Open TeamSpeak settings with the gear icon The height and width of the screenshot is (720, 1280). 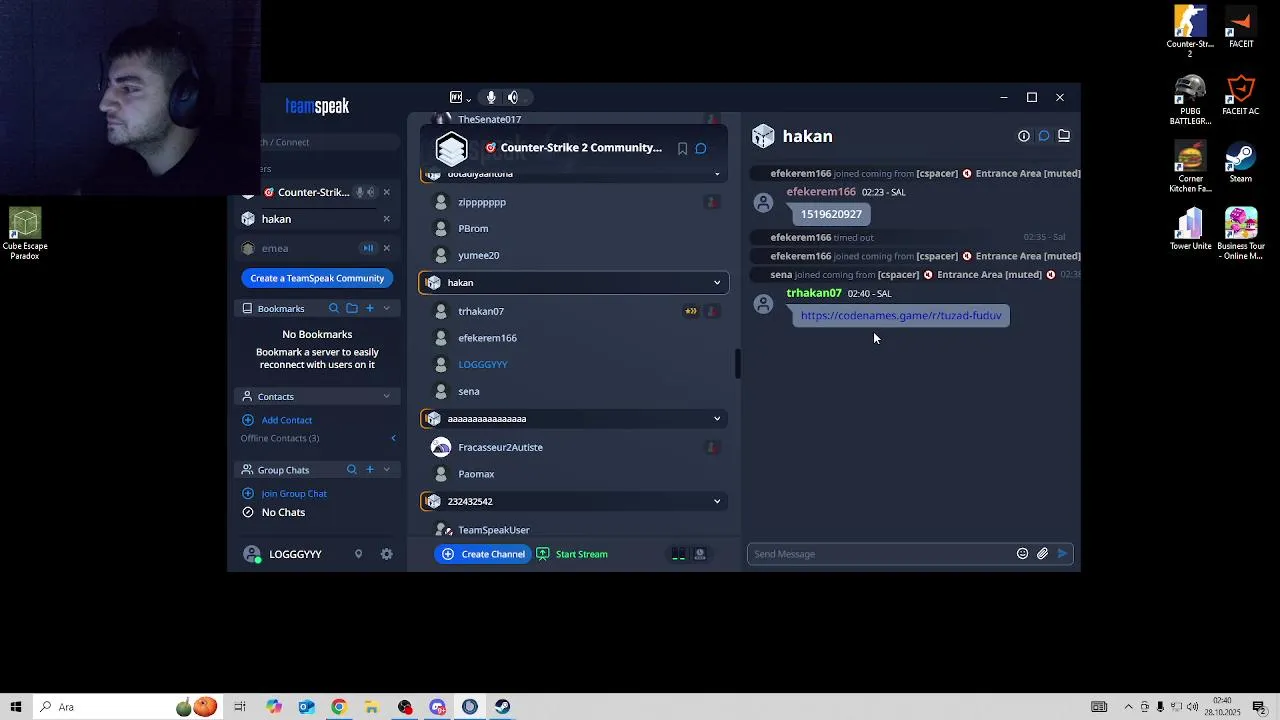click(x=387, y=554)
